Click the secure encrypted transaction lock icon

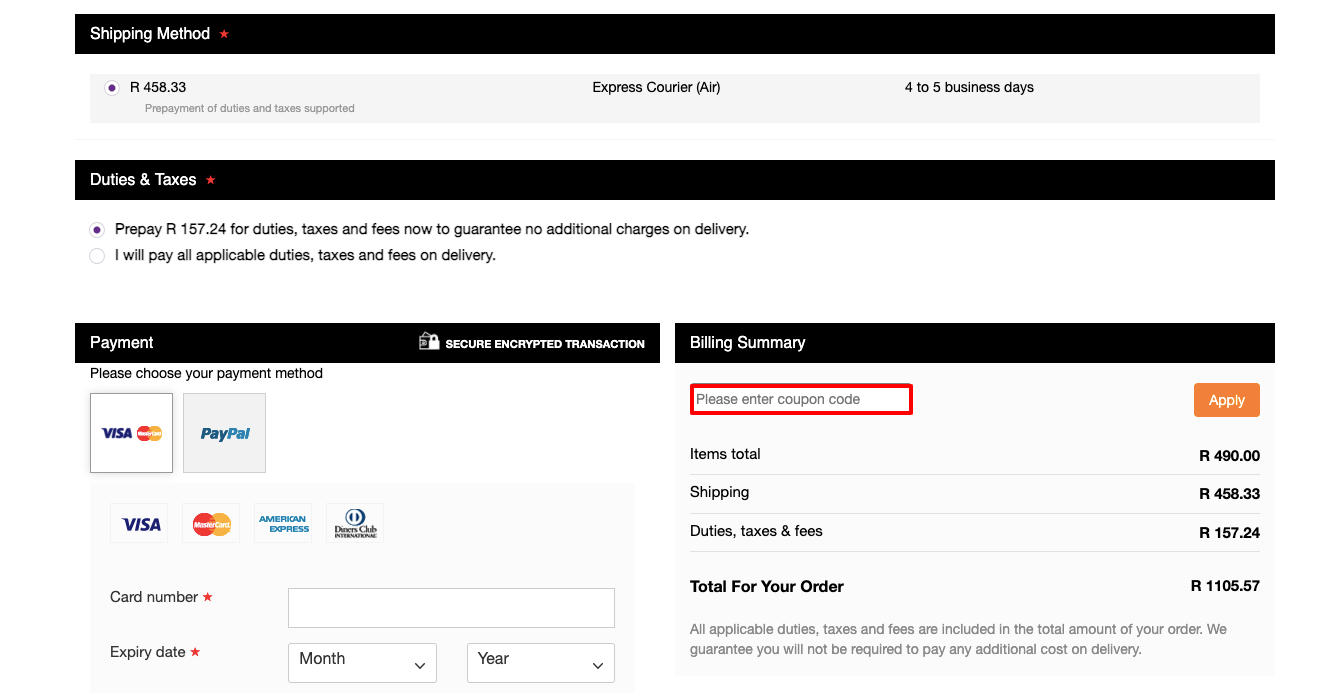pyautogui.click(x=429, y=342)
